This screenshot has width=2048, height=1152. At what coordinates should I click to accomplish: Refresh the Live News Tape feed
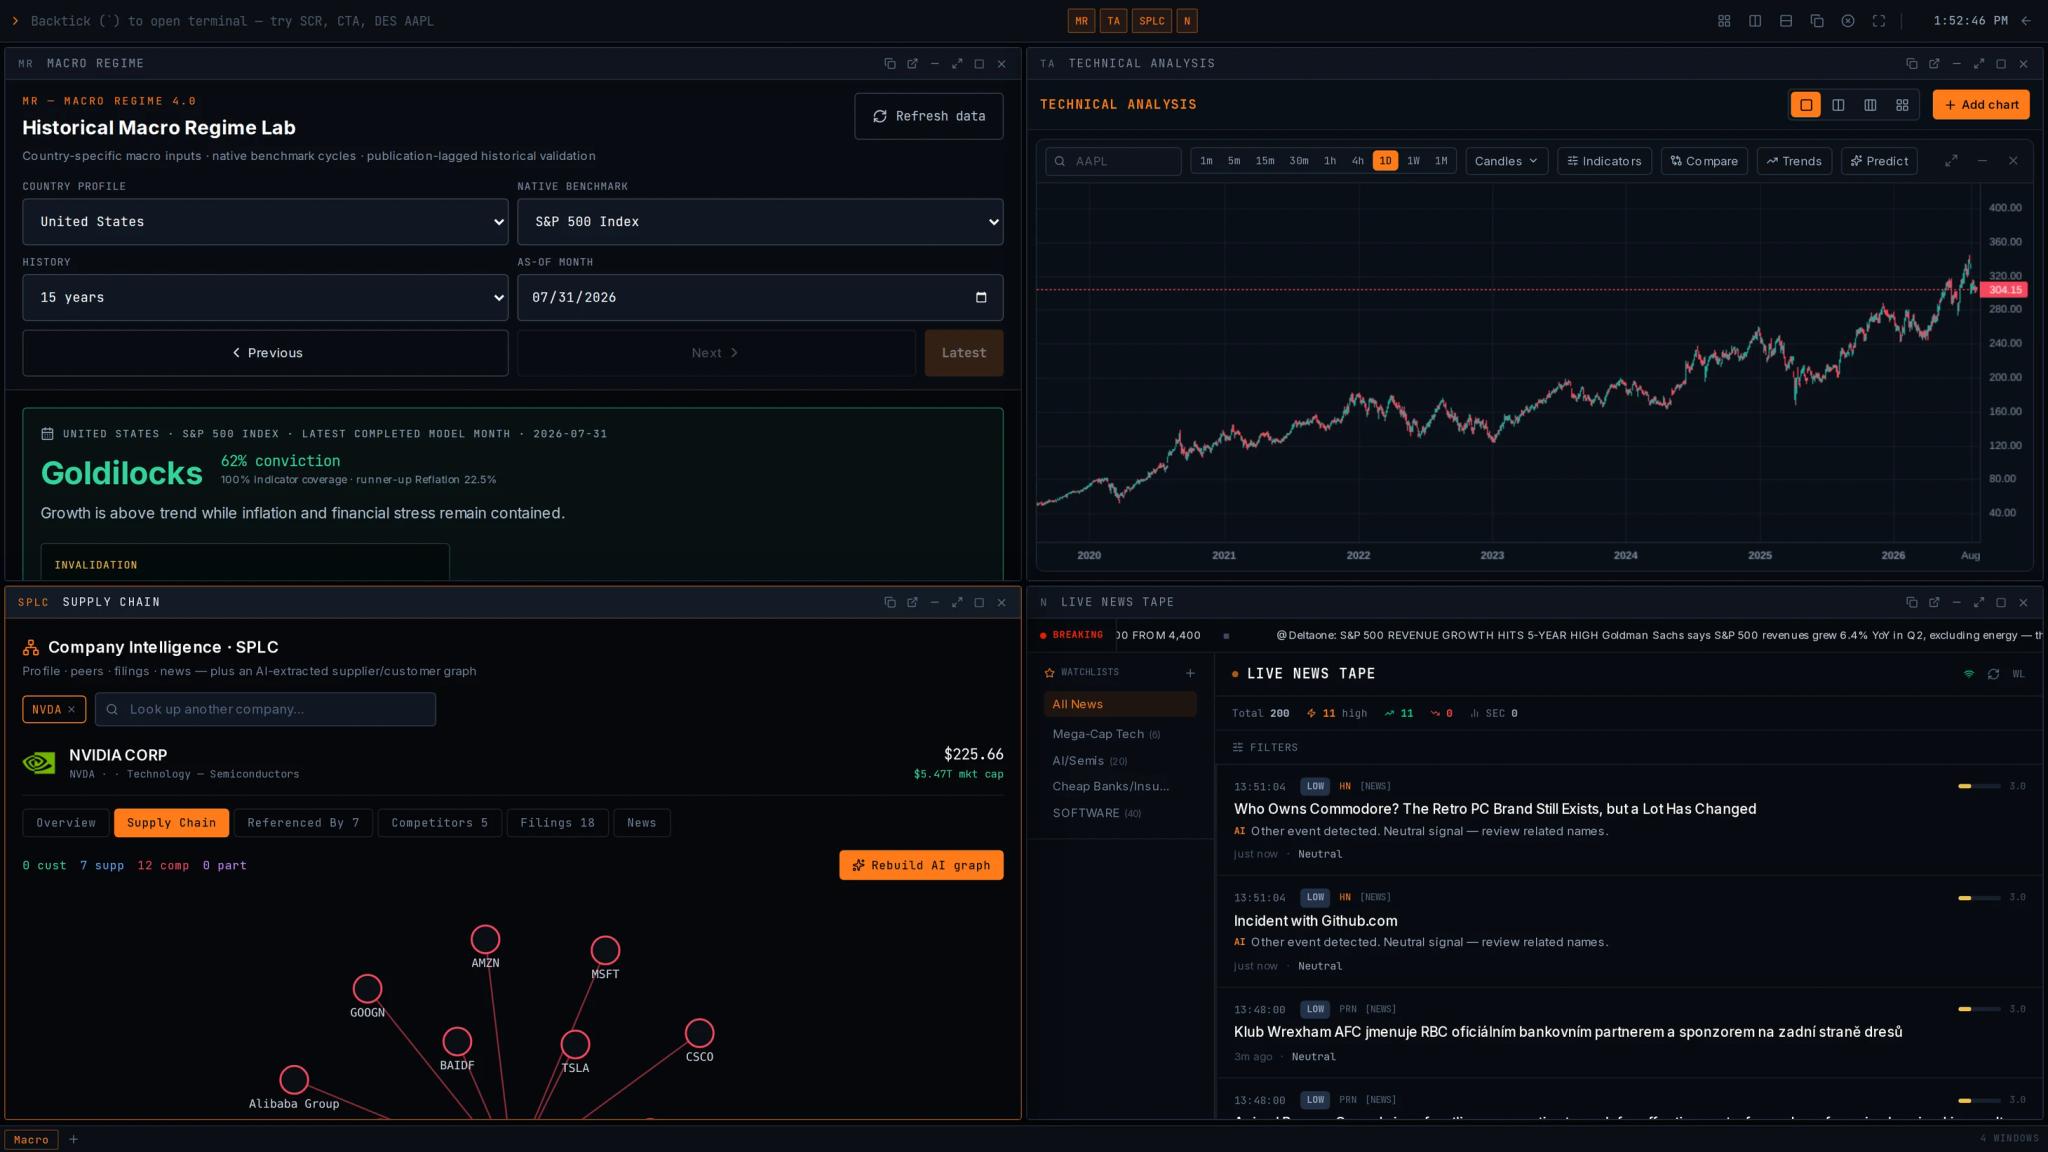pos(1993,674)
